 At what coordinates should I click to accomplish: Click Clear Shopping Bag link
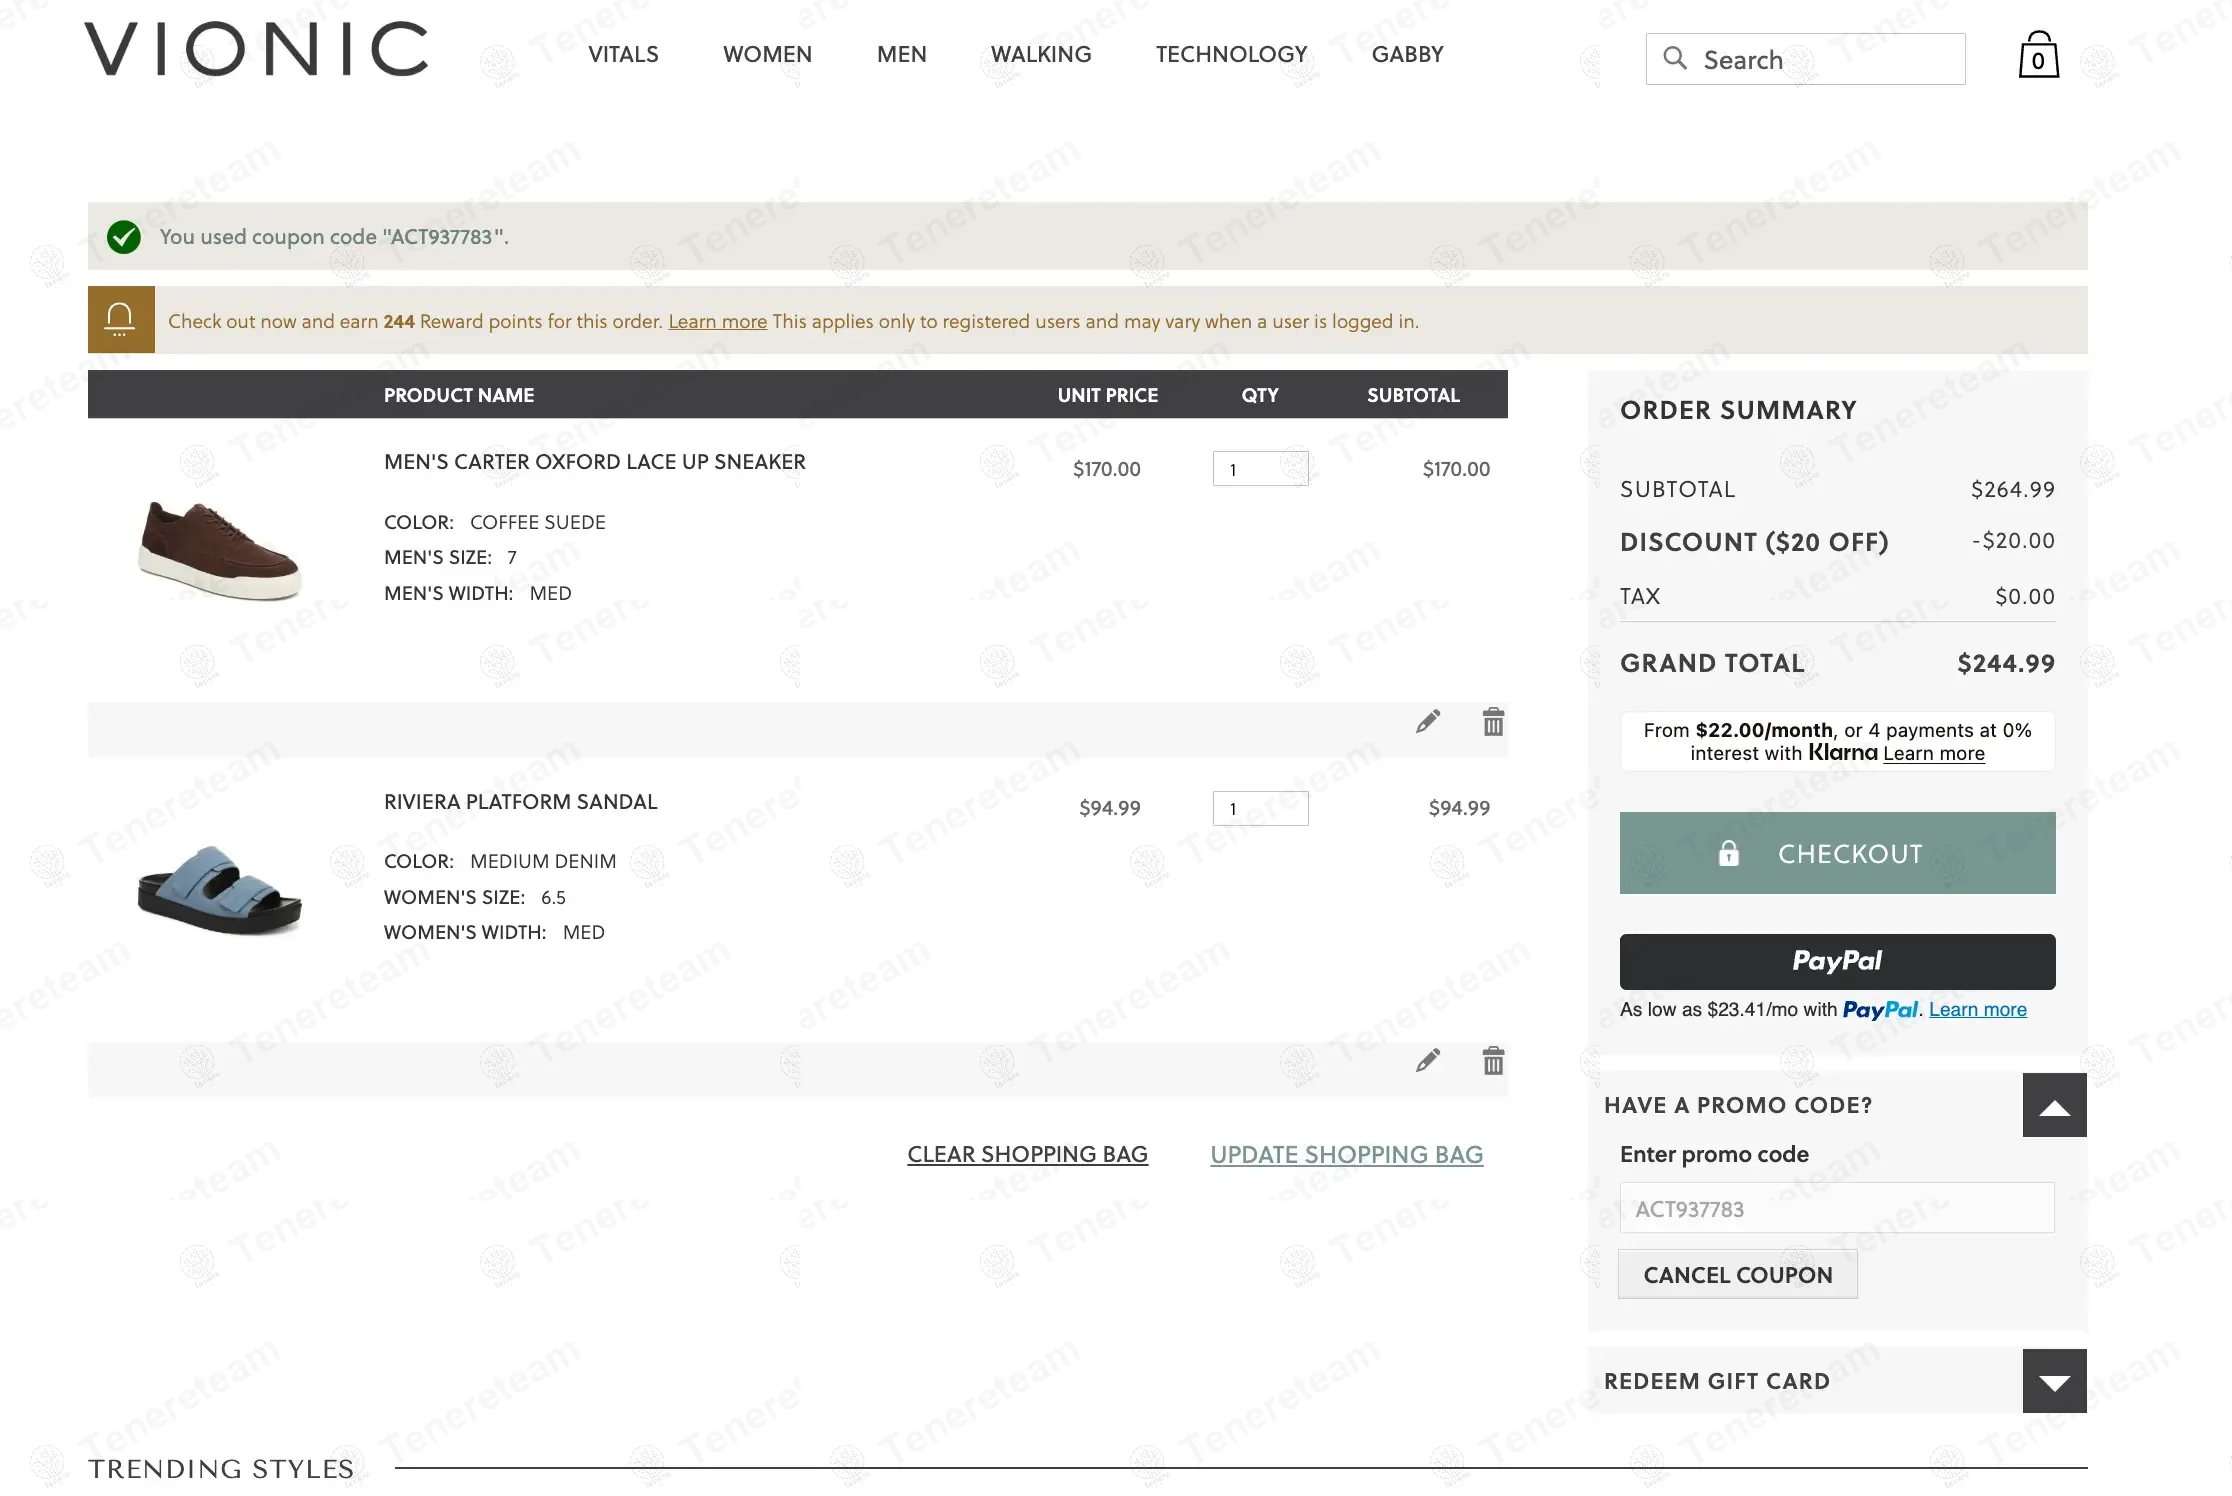[x=1027, y=1155]
